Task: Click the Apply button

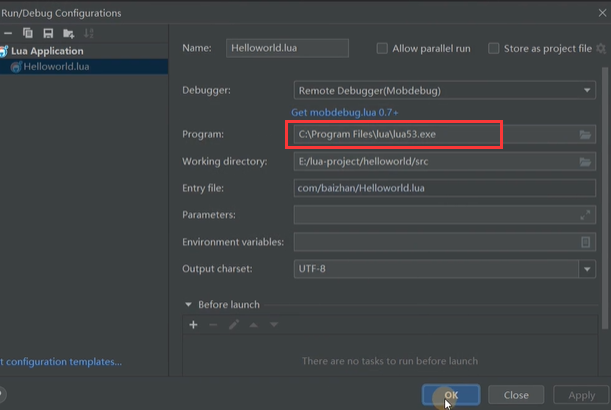Action: coord(581,395)
